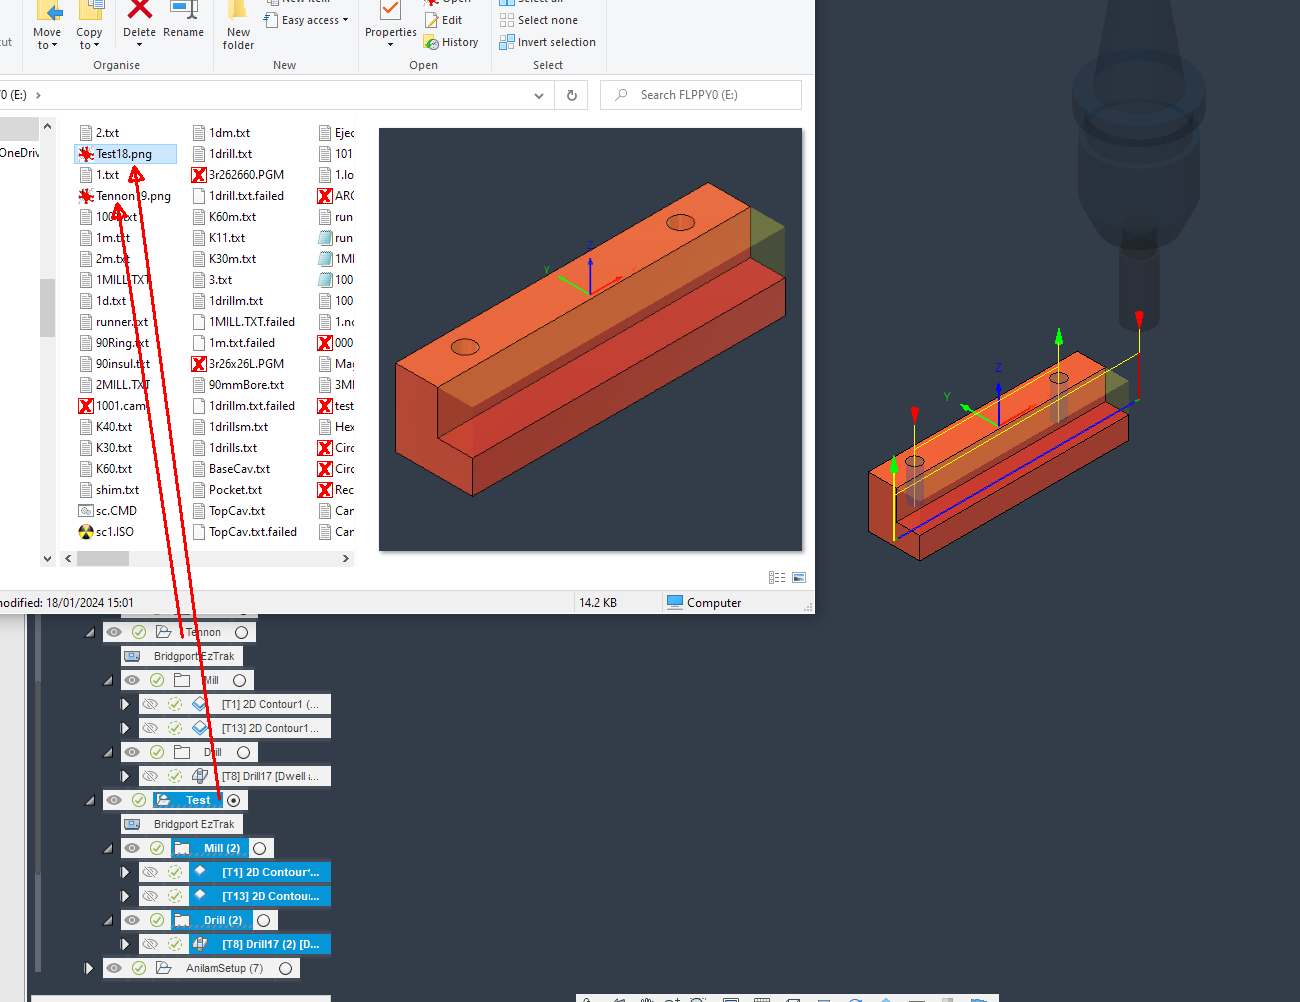Switch to large thumbnails view icon
Image resolution: width=1300 pixels, height=1002 pixels.
click(x=799, y=577)
